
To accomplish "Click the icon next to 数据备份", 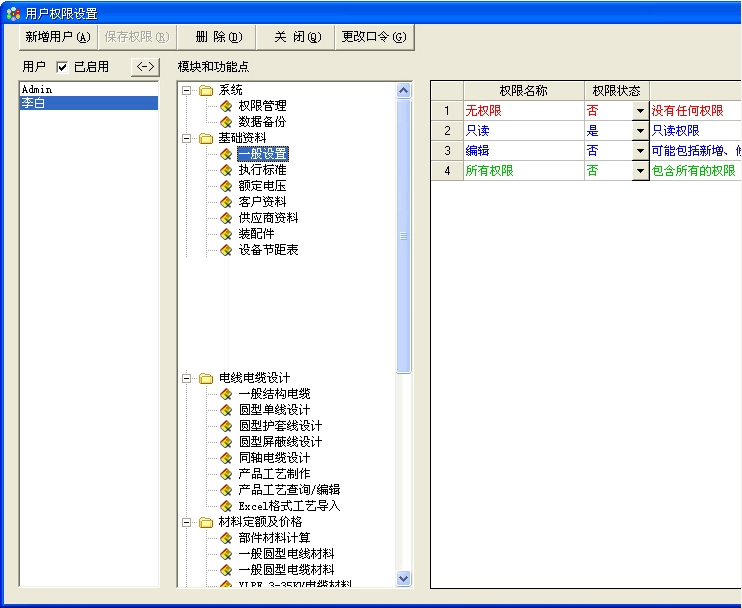I will (x=226, y=122).
